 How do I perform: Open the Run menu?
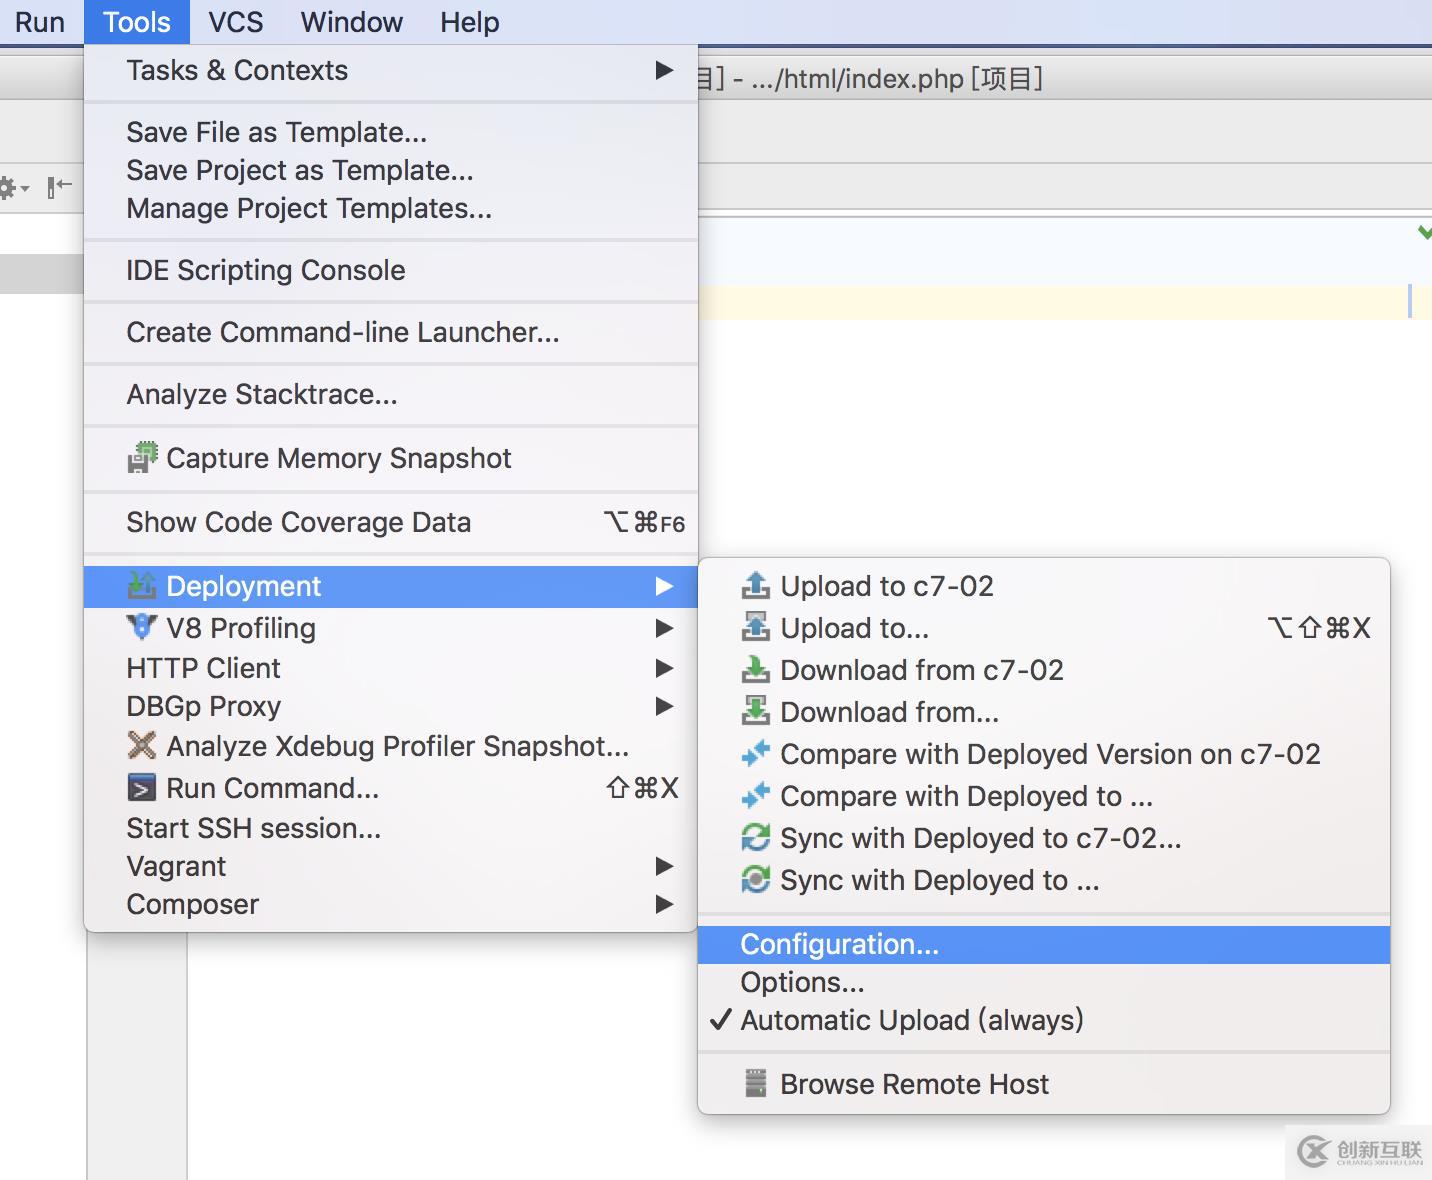pos(40,22)
